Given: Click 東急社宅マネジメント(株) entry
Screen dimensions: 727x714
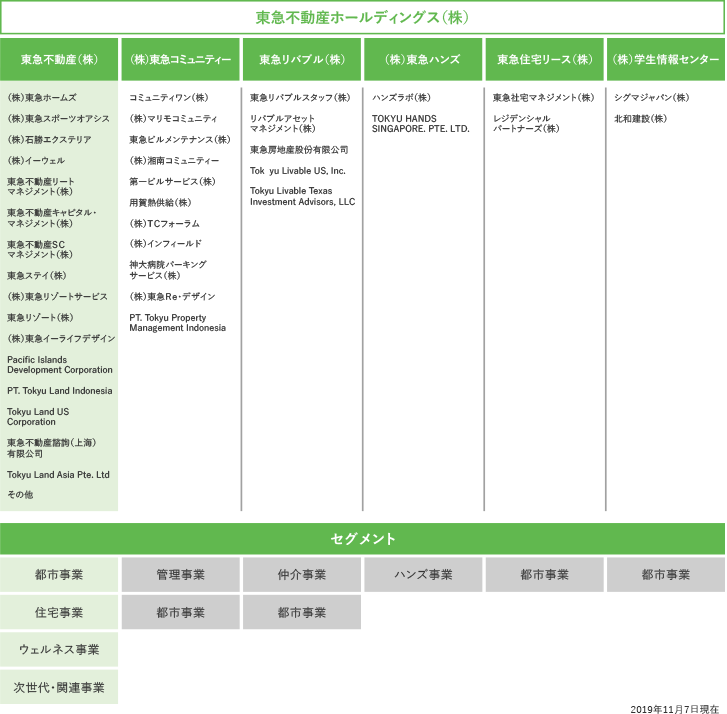Looking at the screenshot, I should click(543, 97).
